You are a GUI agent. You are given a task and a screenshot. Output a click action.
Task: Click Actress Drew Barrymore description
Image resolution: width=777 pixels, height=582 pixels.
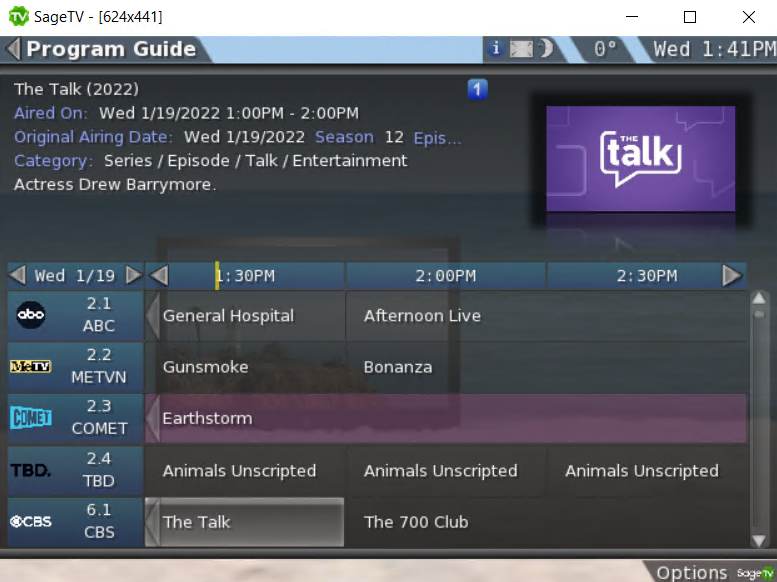(x=115, y=184)
